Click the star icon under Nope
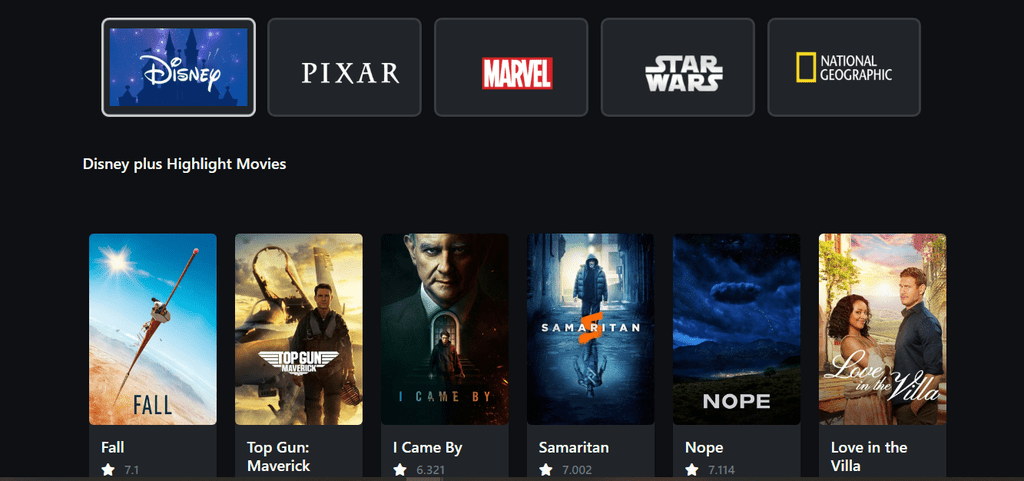 692,469
